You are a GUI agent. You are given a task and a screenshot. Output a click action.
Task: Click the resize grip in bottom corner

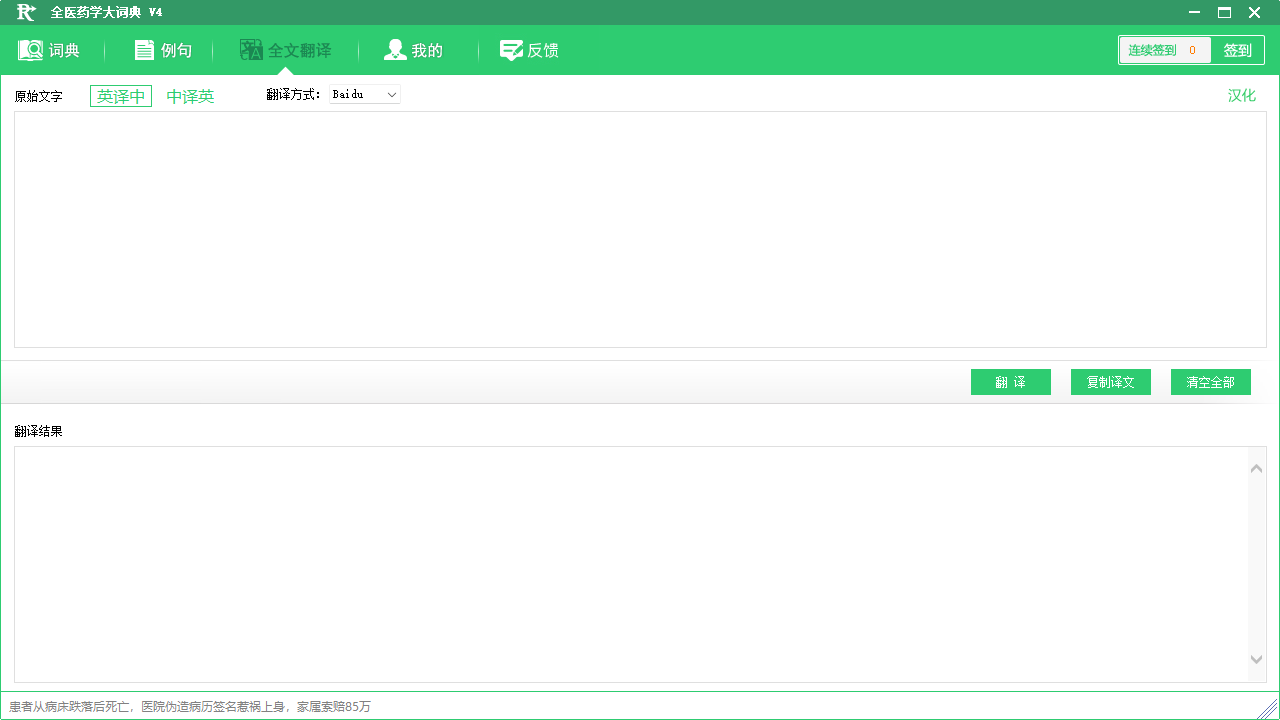click(x=1268, y=708)
